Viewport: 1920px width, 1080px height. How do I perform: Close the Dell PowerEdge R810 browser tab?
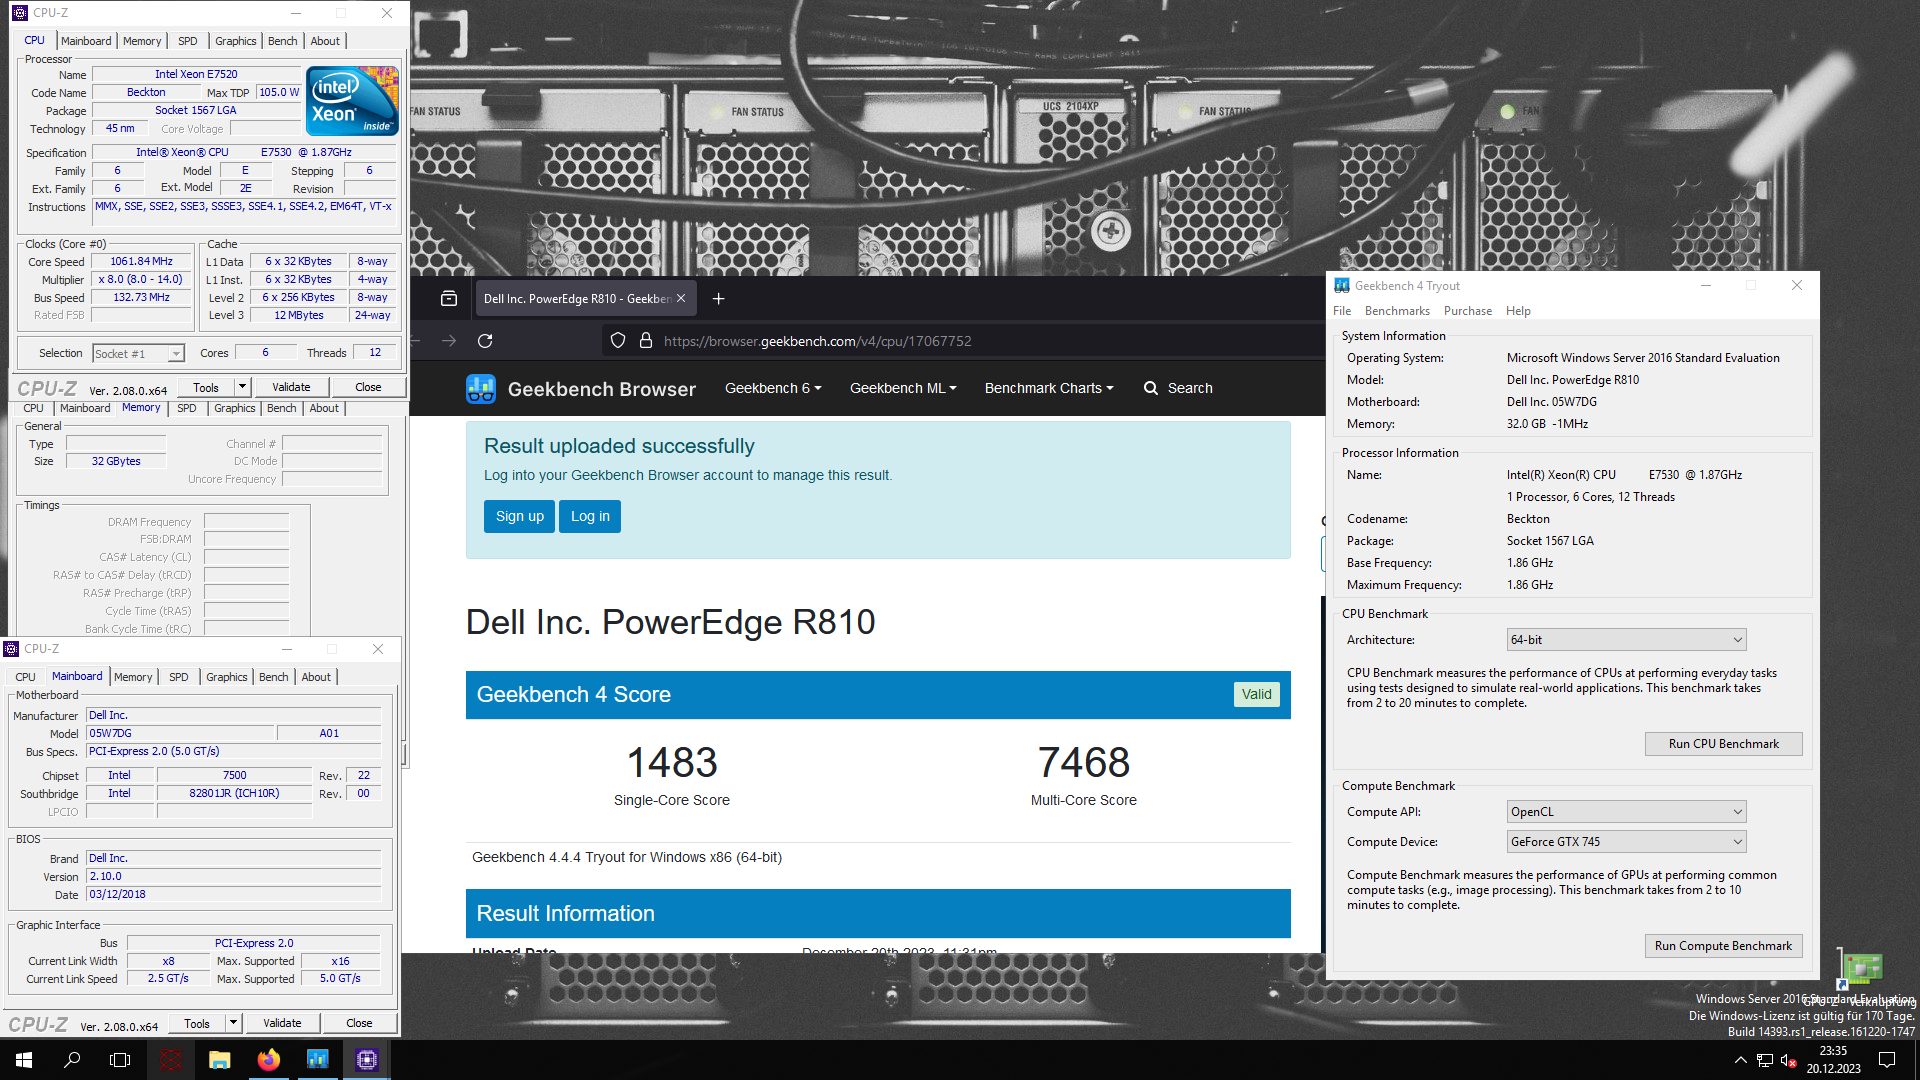pos(681,298)
